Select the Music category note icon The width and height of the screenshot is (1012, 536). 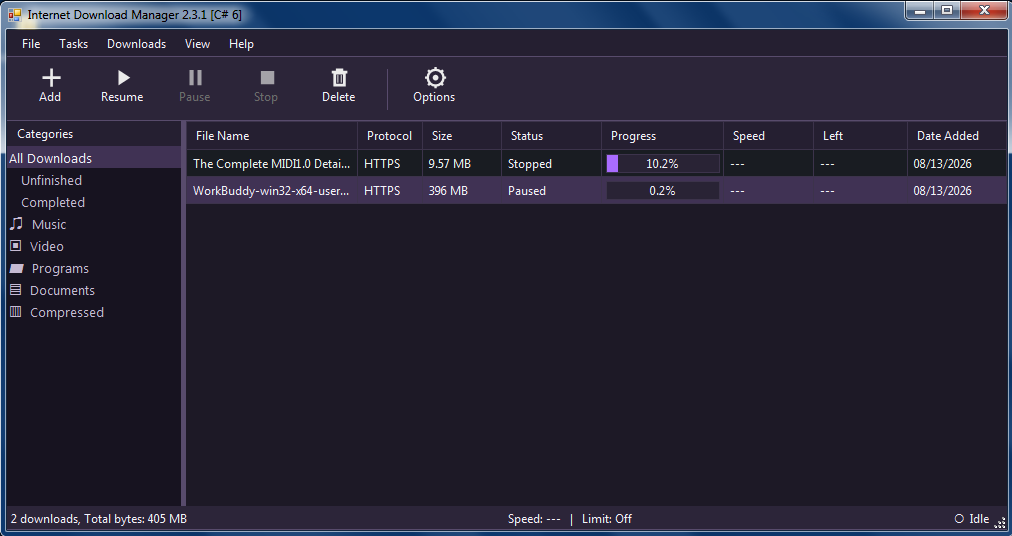coord(16,223)
